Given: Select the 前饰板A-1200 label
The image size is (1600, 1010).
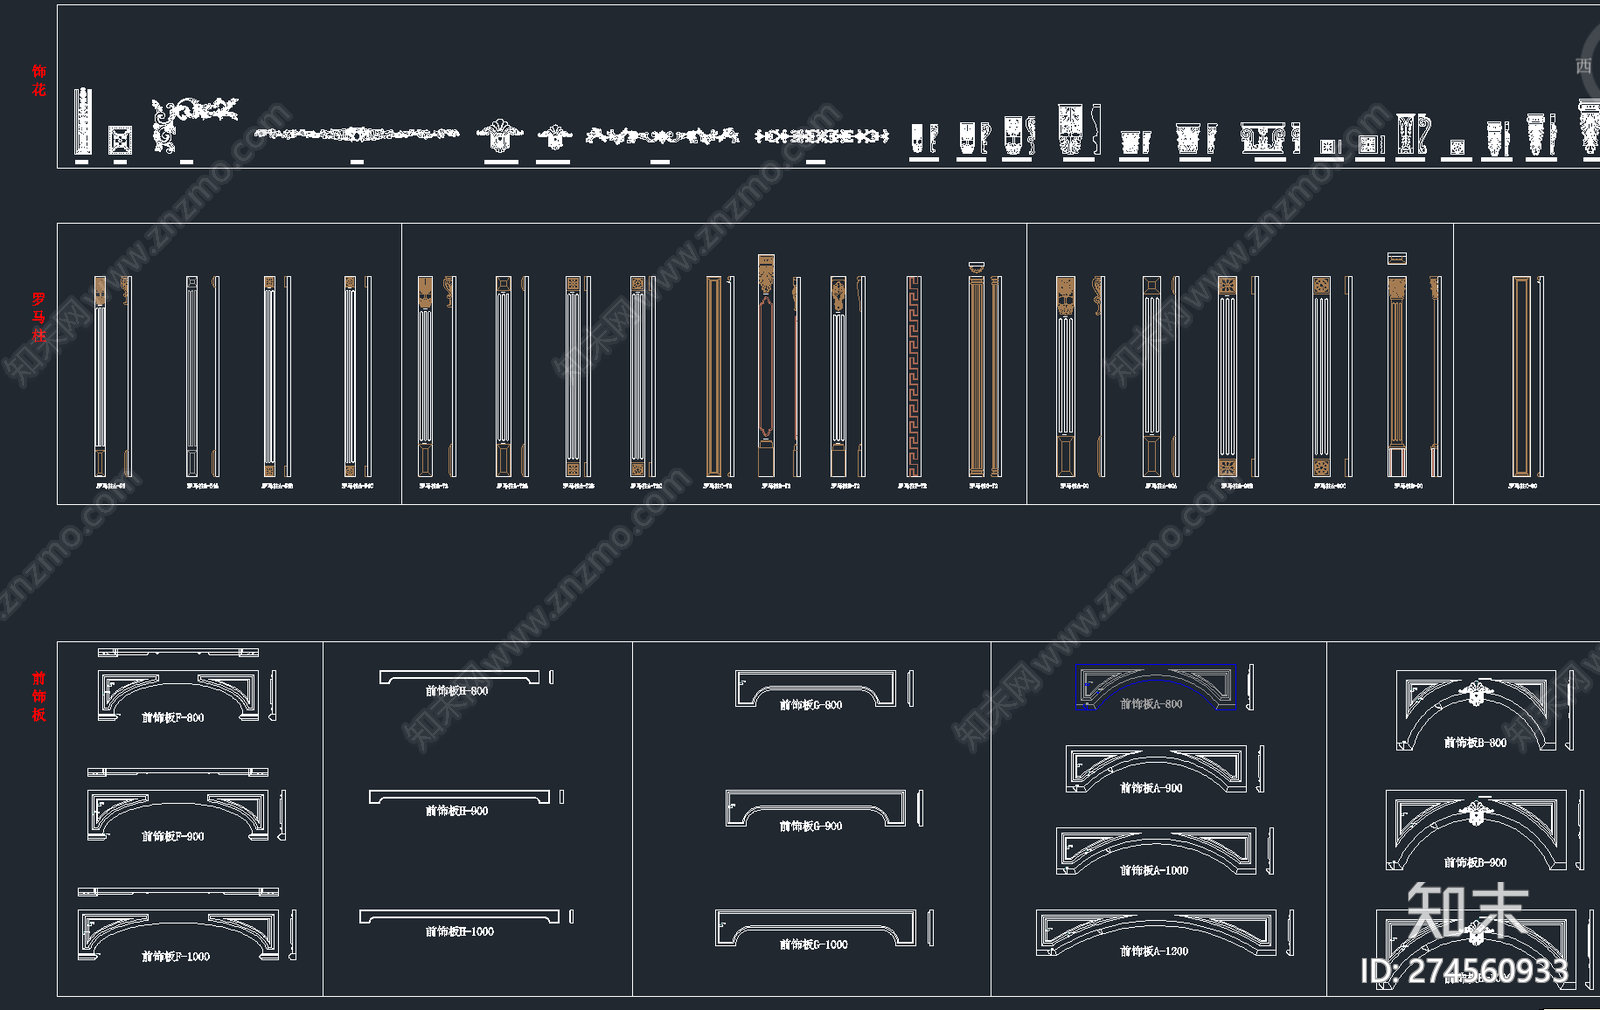Looking at the screenshot, I should point(1154,952).
